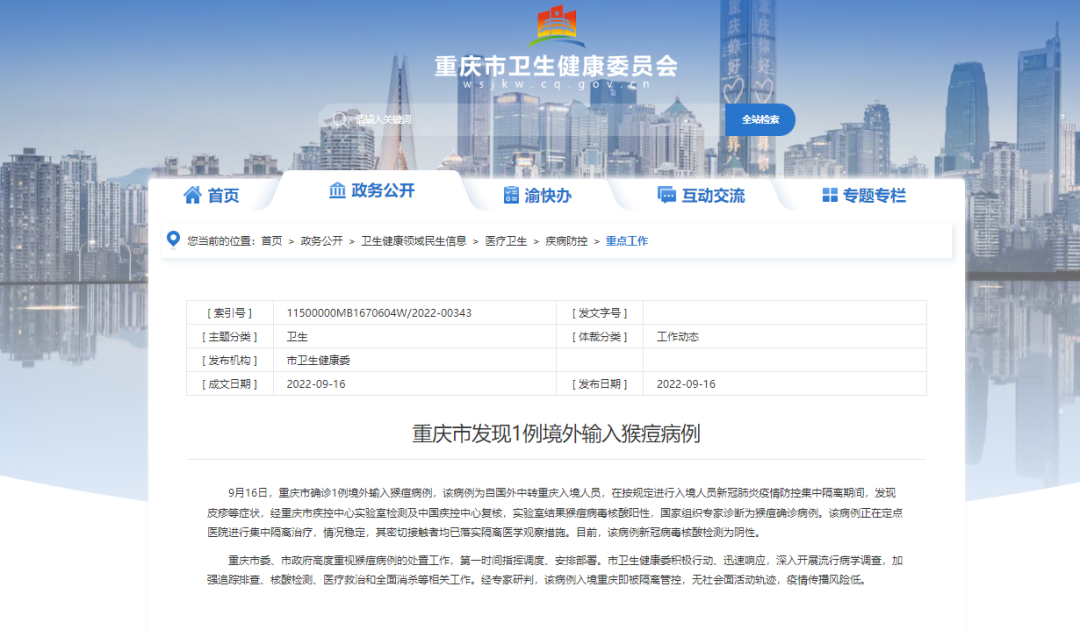
Task: Click the home icon beside 首页
Action: [193, 195]
